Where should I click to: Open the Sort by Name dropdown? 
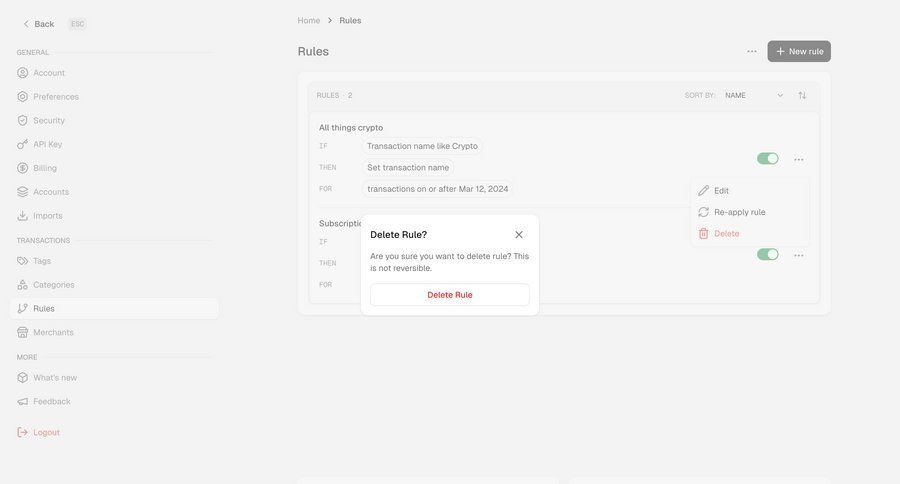pyautogui.click(x=754, y=95)
